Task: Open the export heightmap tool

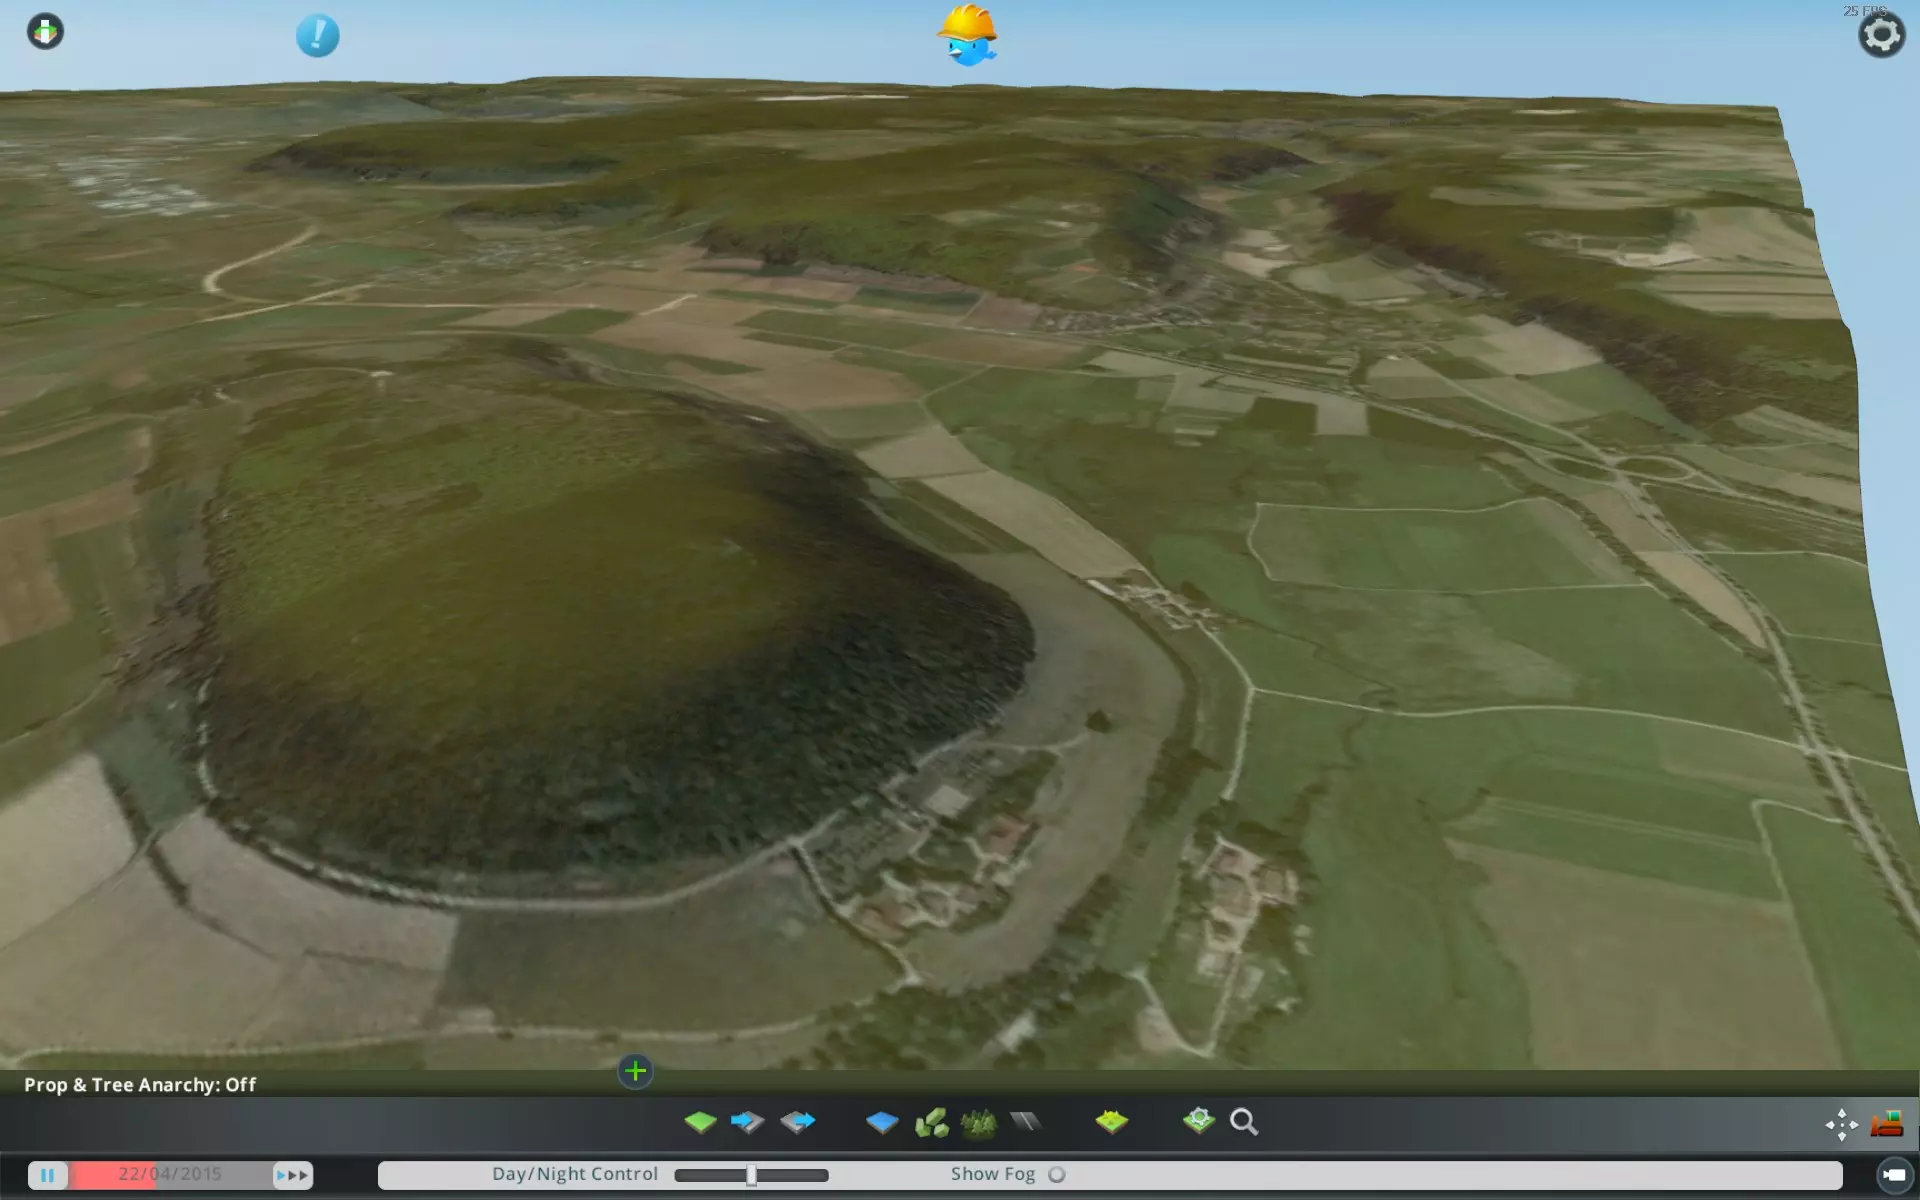Action: click(797, 1122)
